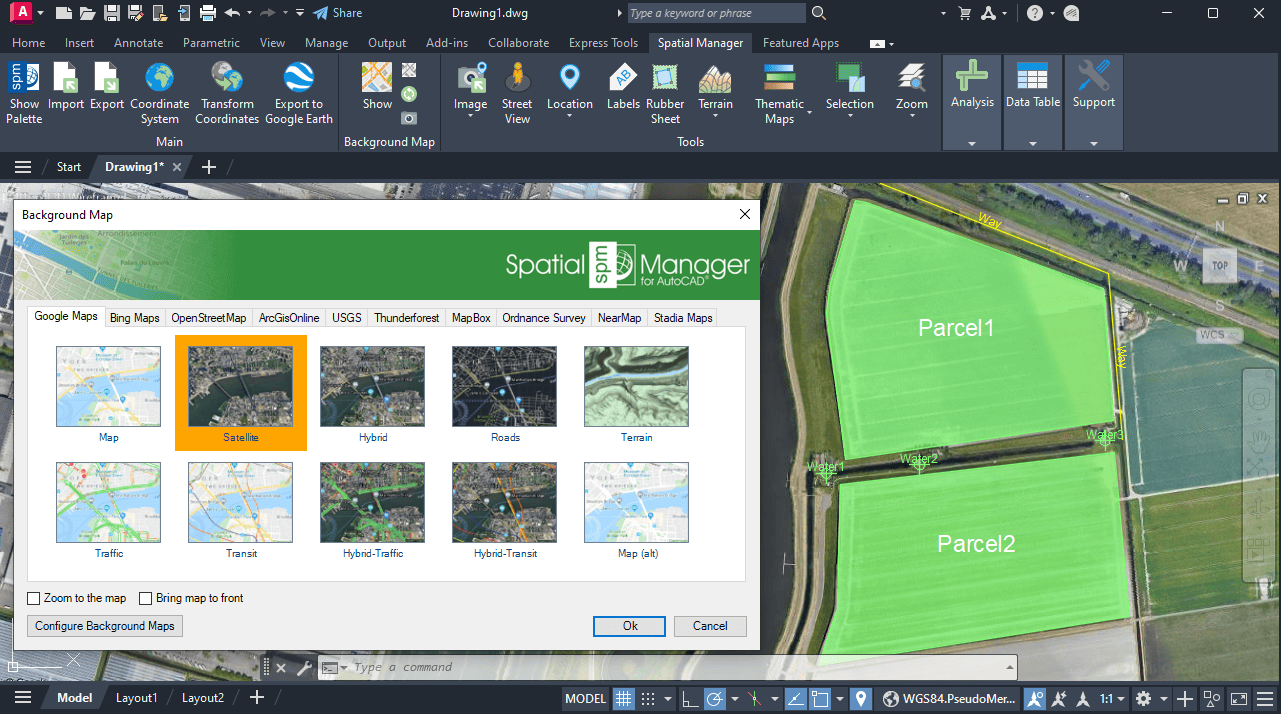Image resolution: width=1281 pixels, height=714 pixels.
Task: Toggle object snap tracking in status bar
Action: pos(796,699)
